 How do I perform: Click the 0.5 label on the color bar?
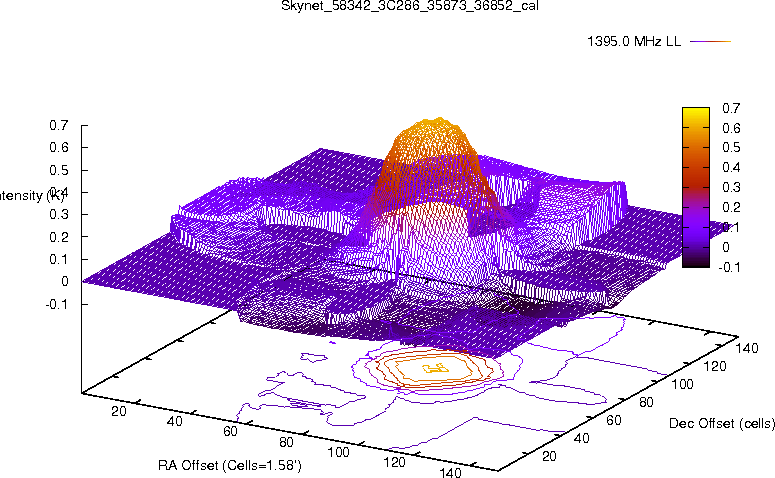731,148
